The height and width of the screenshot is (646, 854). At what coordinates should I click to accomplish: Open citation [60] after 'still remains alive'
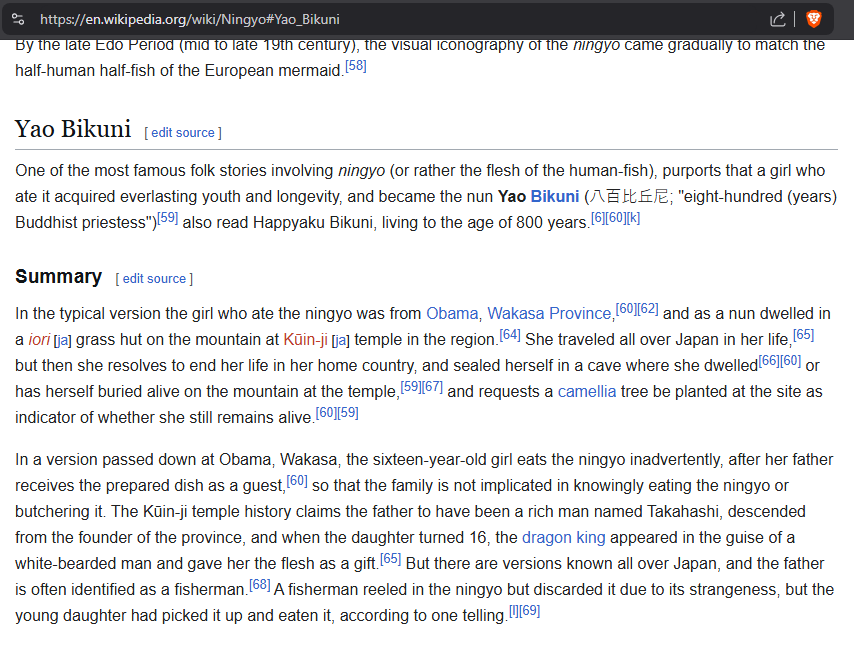[x=326, y=413]
